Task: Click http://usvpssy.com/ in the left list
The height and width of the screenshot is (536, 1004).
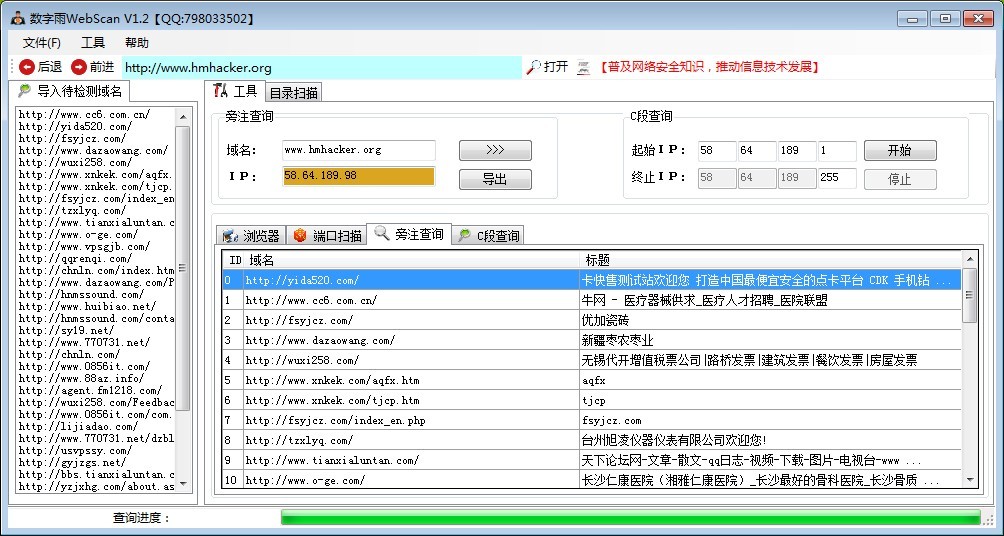Action: [x=75, y=450]
